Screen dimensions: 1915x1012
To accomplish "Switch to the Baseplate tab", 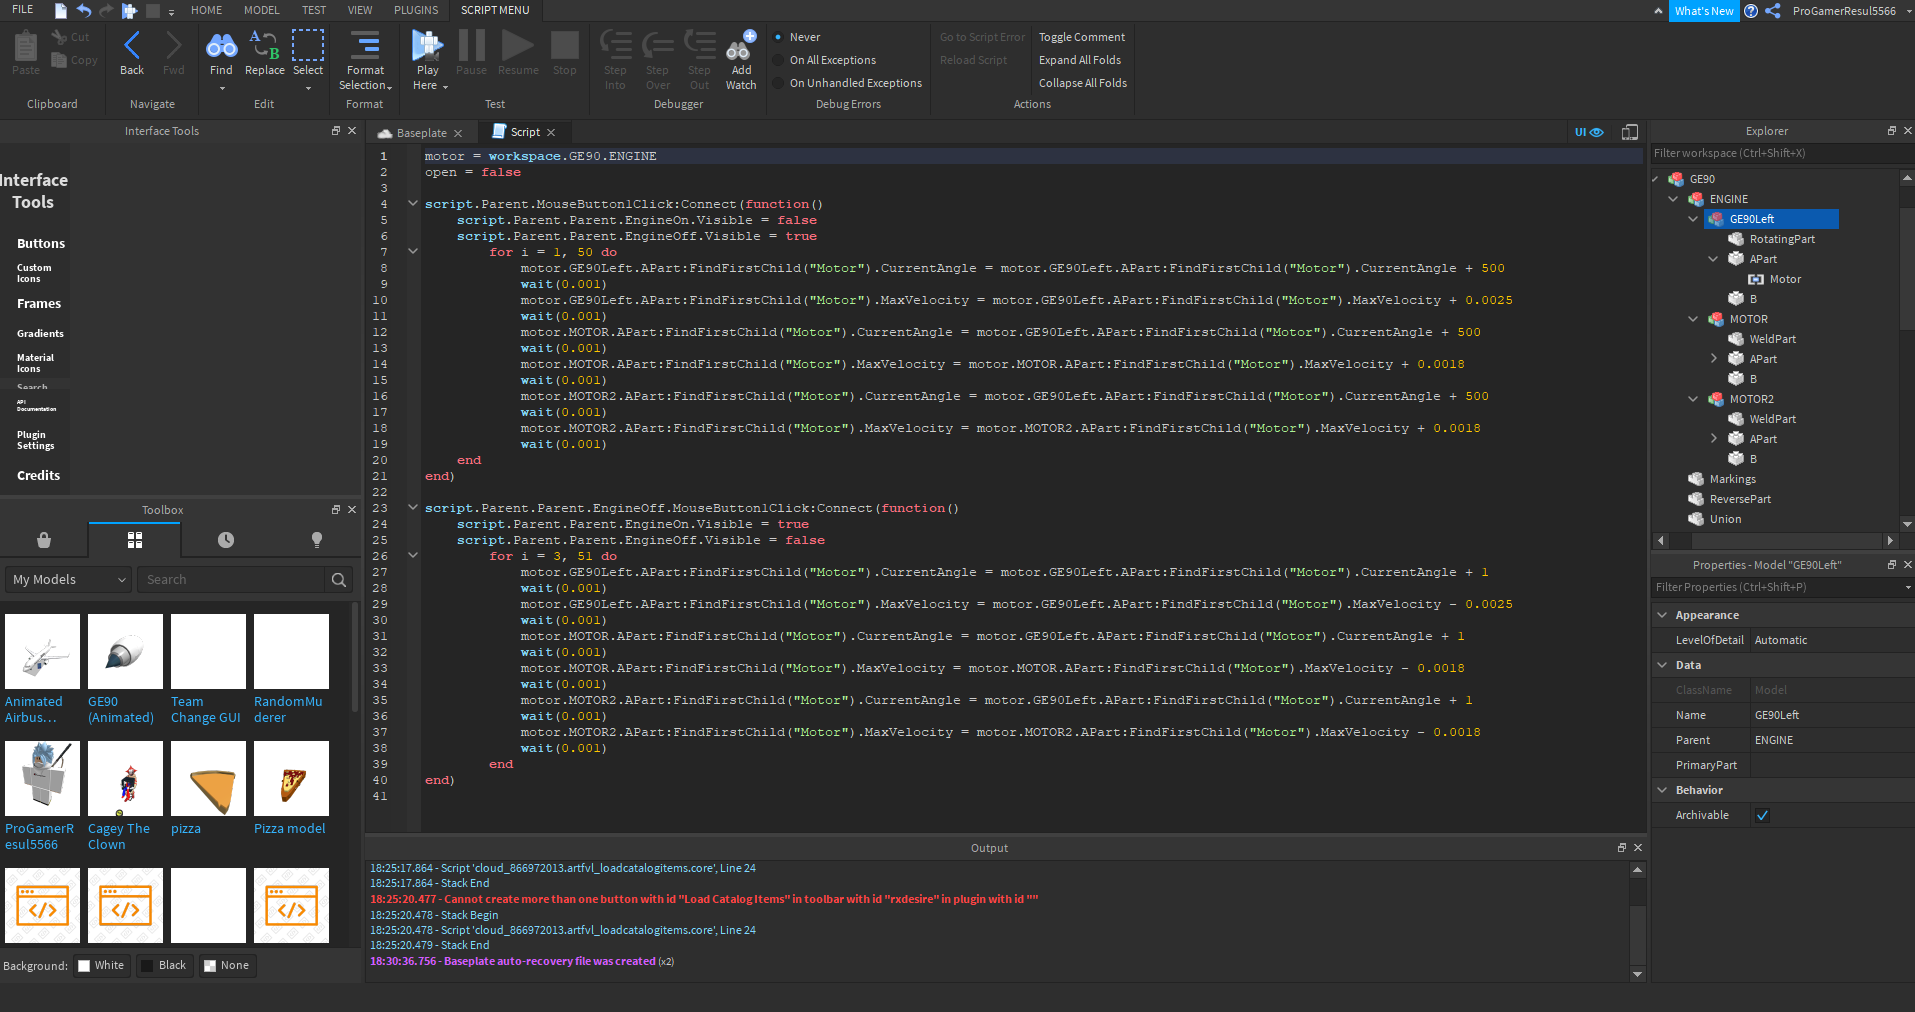I will [421, 133].
